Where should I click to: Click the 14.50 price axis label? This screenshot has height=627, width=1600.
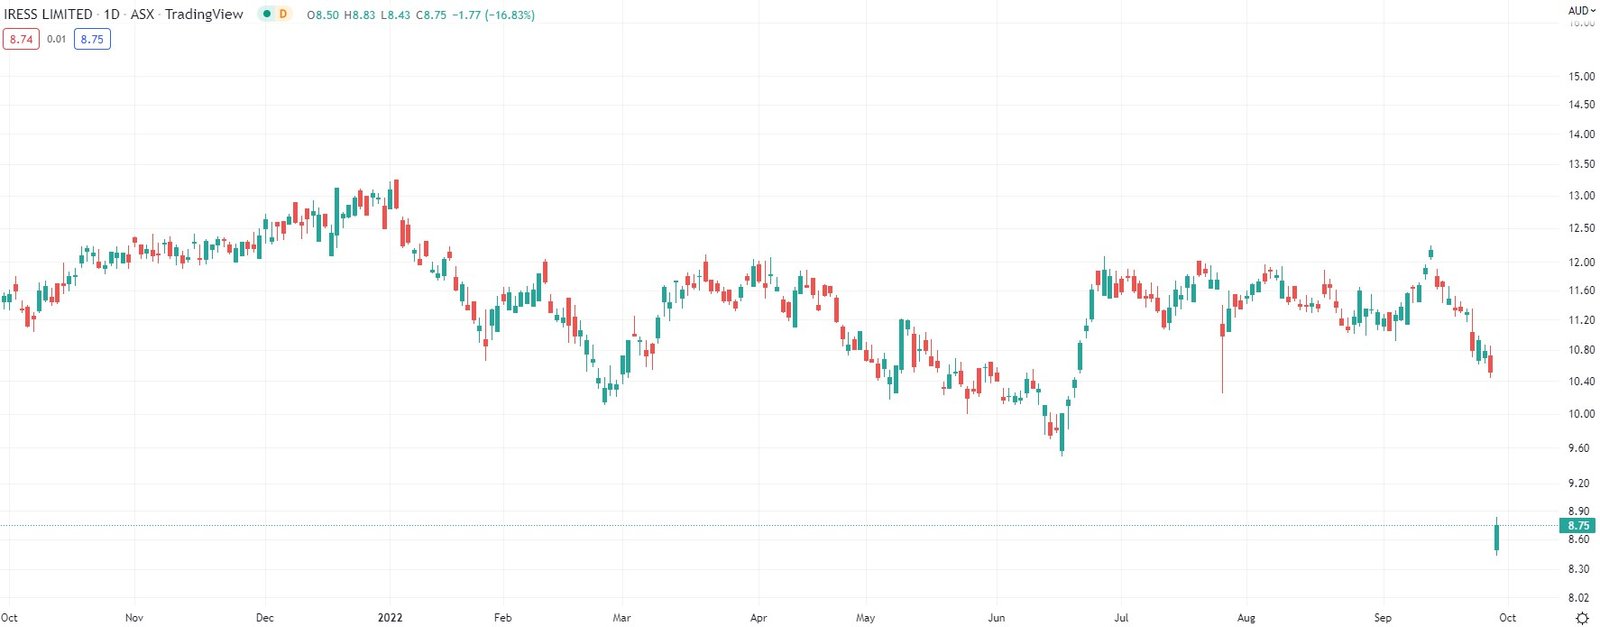(1581, 104)
